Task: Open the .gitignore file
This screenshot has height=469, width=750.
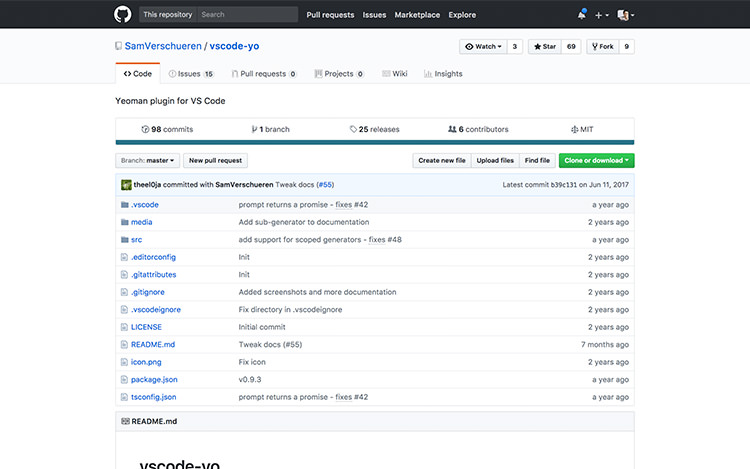Action: coord(148,292)
